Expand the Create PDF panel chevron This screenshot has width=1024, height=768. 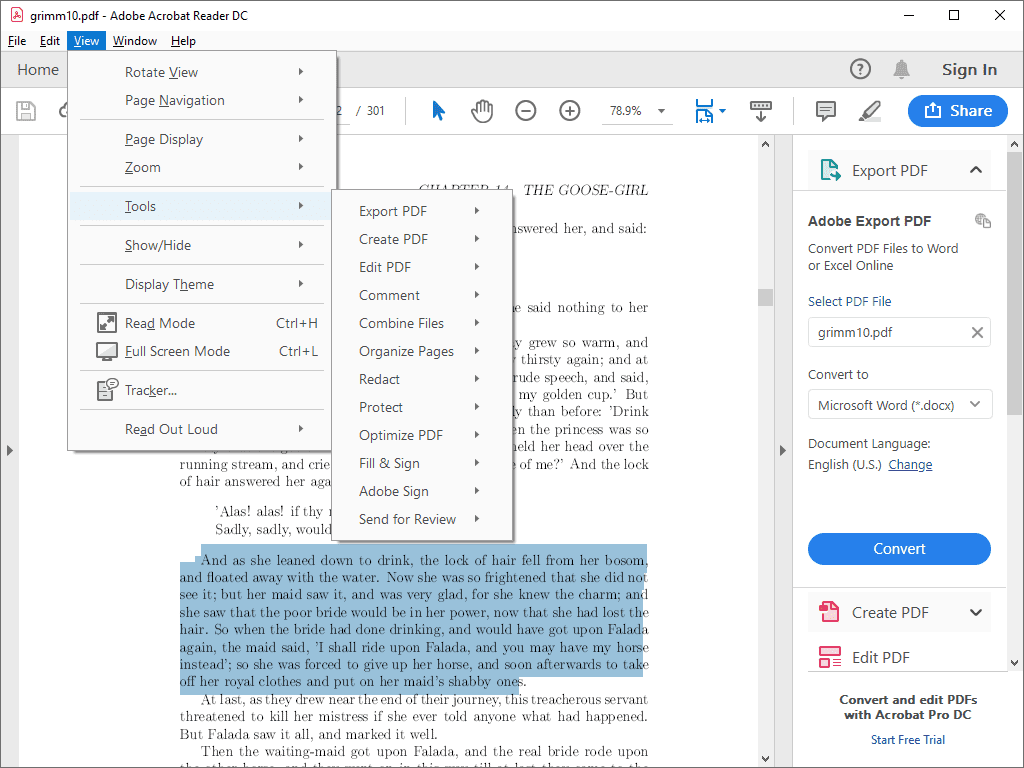pos(976,612)
